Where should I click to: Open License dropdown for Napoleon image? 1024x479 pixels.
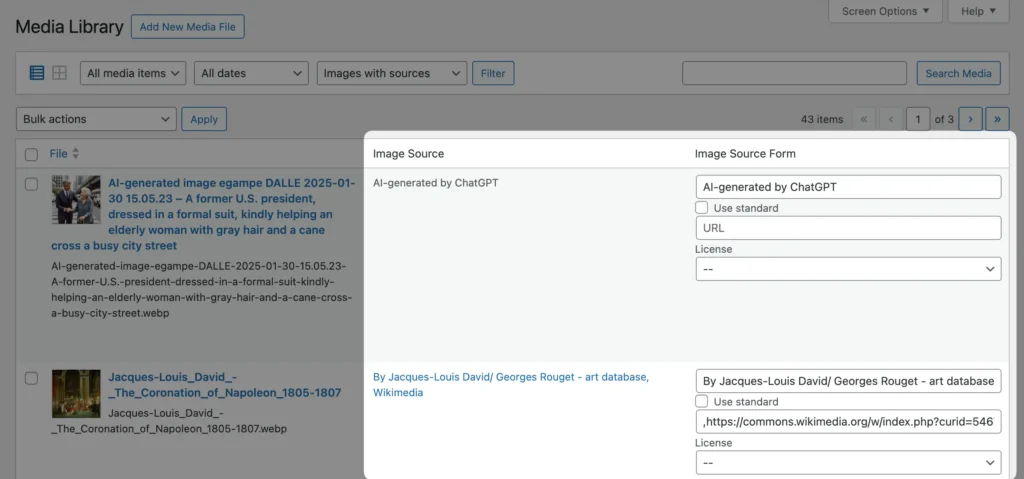(848, 462)
